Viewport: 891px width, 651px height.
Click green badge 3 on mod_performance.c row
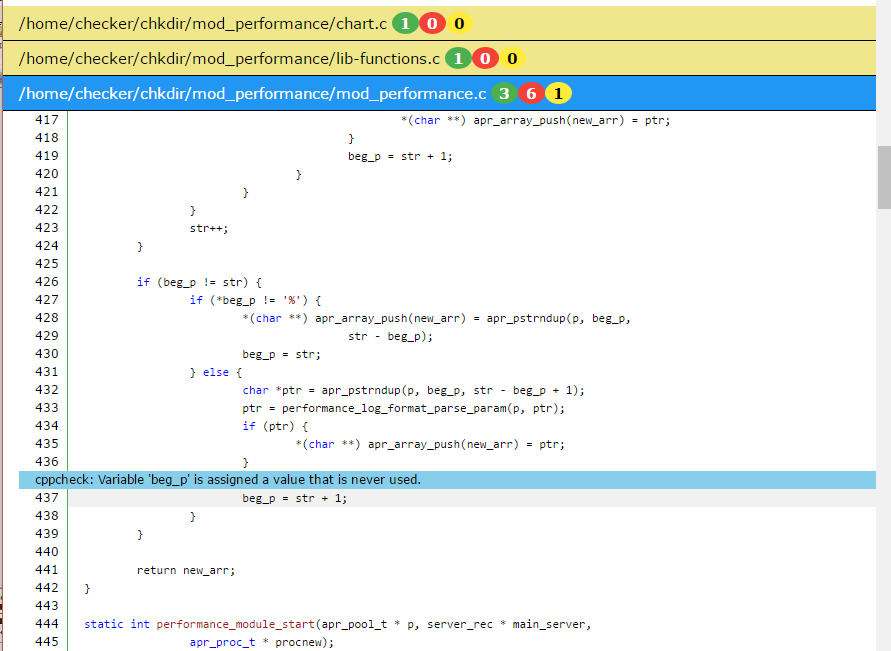[504, 94]
